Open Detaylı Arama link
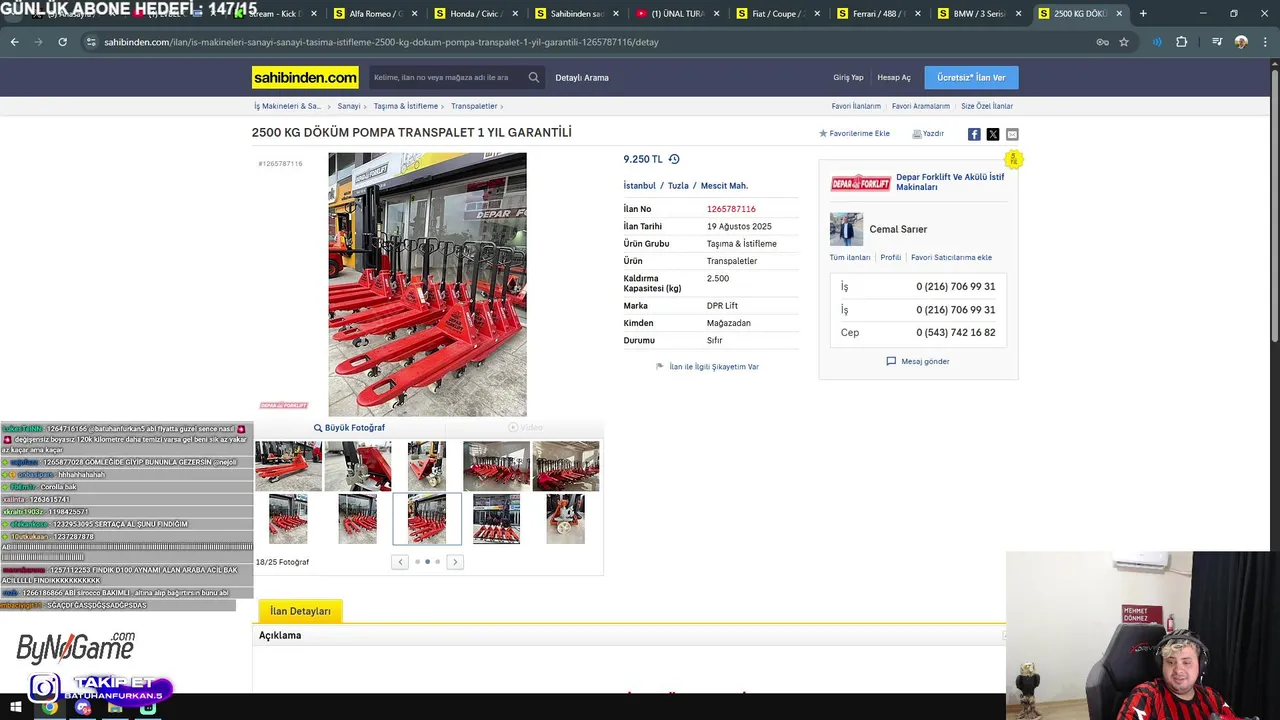 (x=582, y=77)
